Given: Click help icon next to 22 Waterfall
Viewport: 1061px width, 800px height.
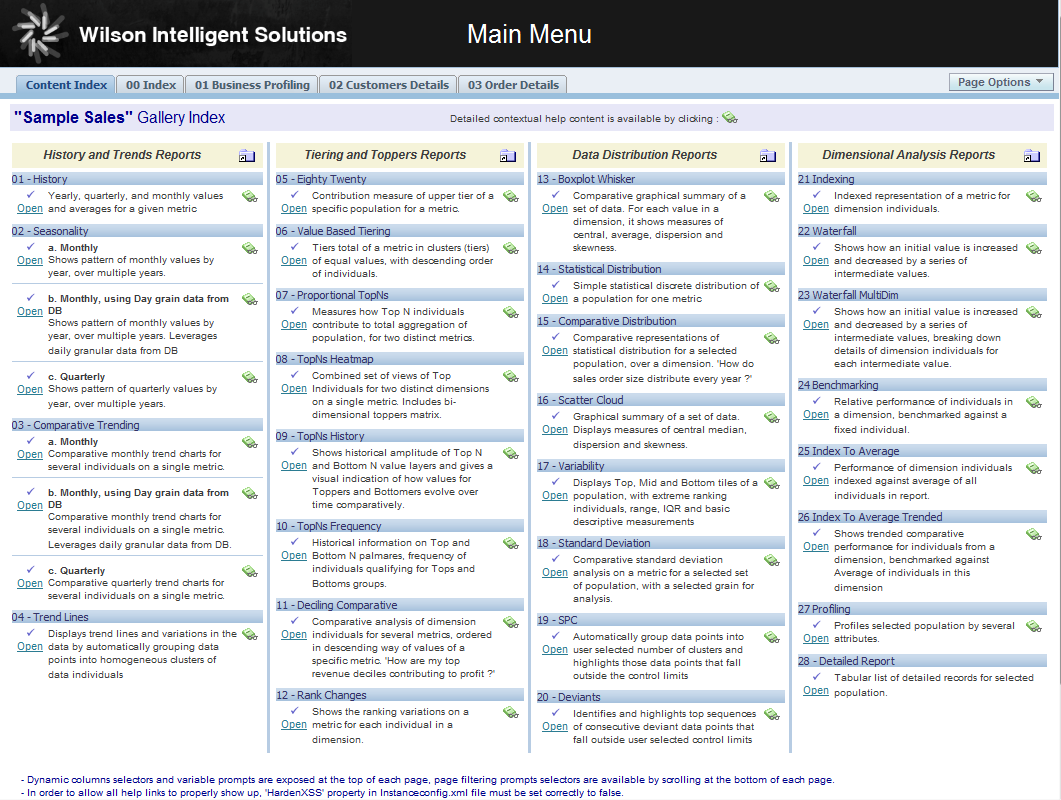Looking at the screenshot, I should pos(1033,249).
